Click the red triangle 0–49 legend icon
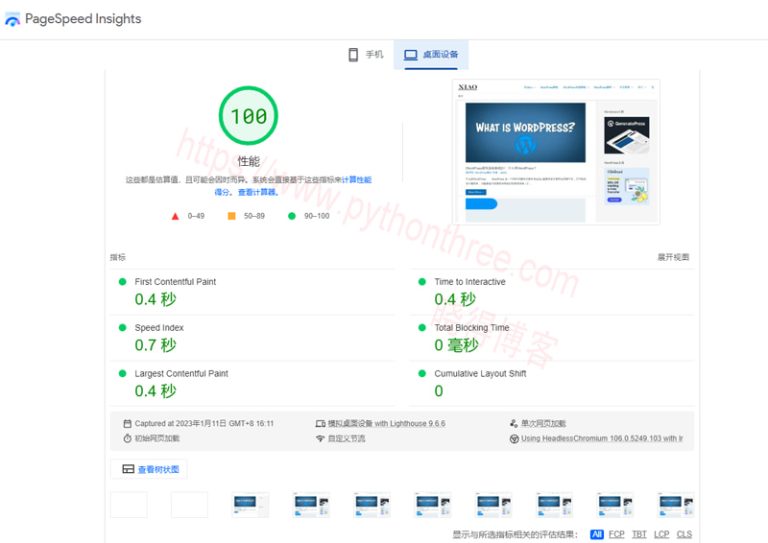The height and width of the screenshot is (543, 768). coord(176,215)
